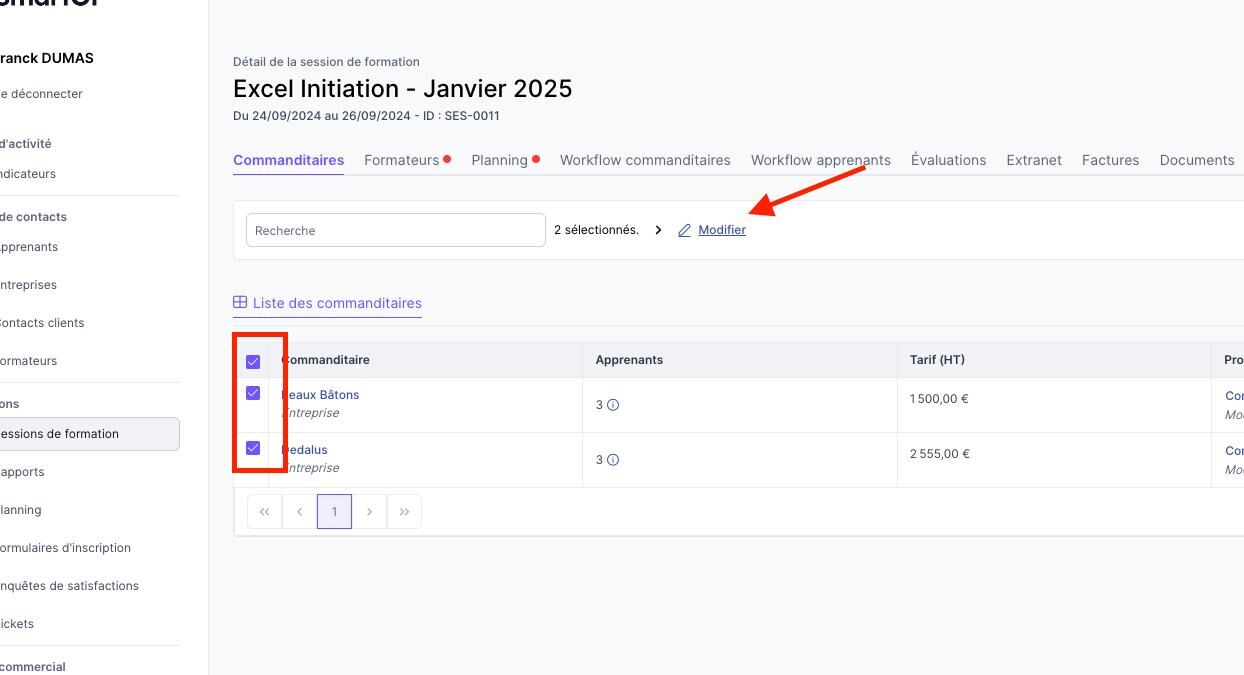Click info icon in Dedalus row
The width and height of the screenshot is (1244, 675).
click(613, 460)
